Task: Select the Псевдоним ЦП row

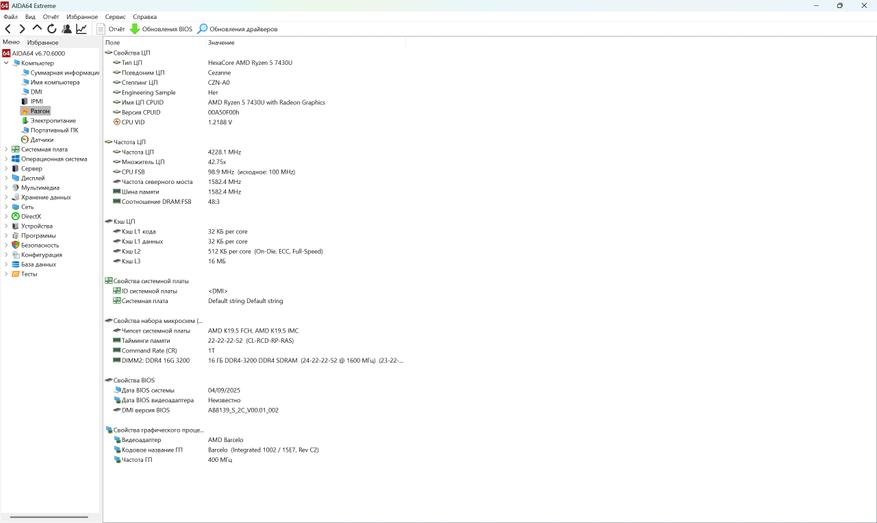Action: tap(254, 73)
